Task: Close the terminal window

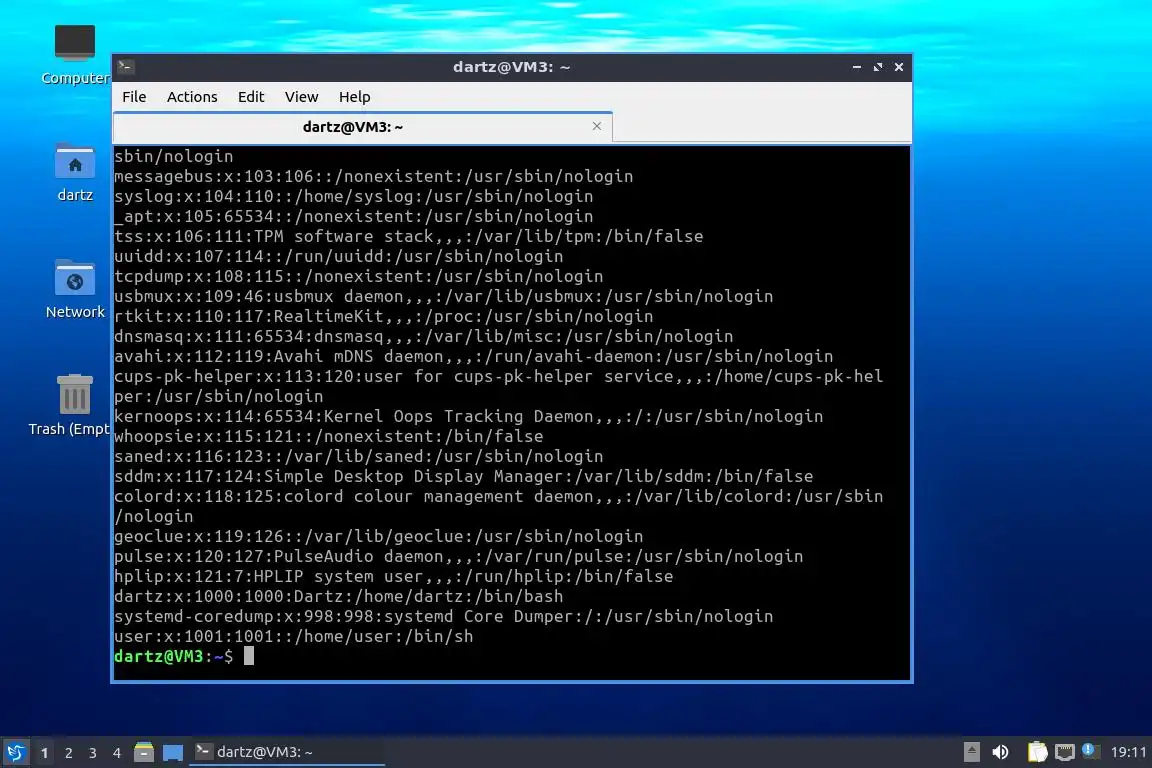Action: pos(899,67)
